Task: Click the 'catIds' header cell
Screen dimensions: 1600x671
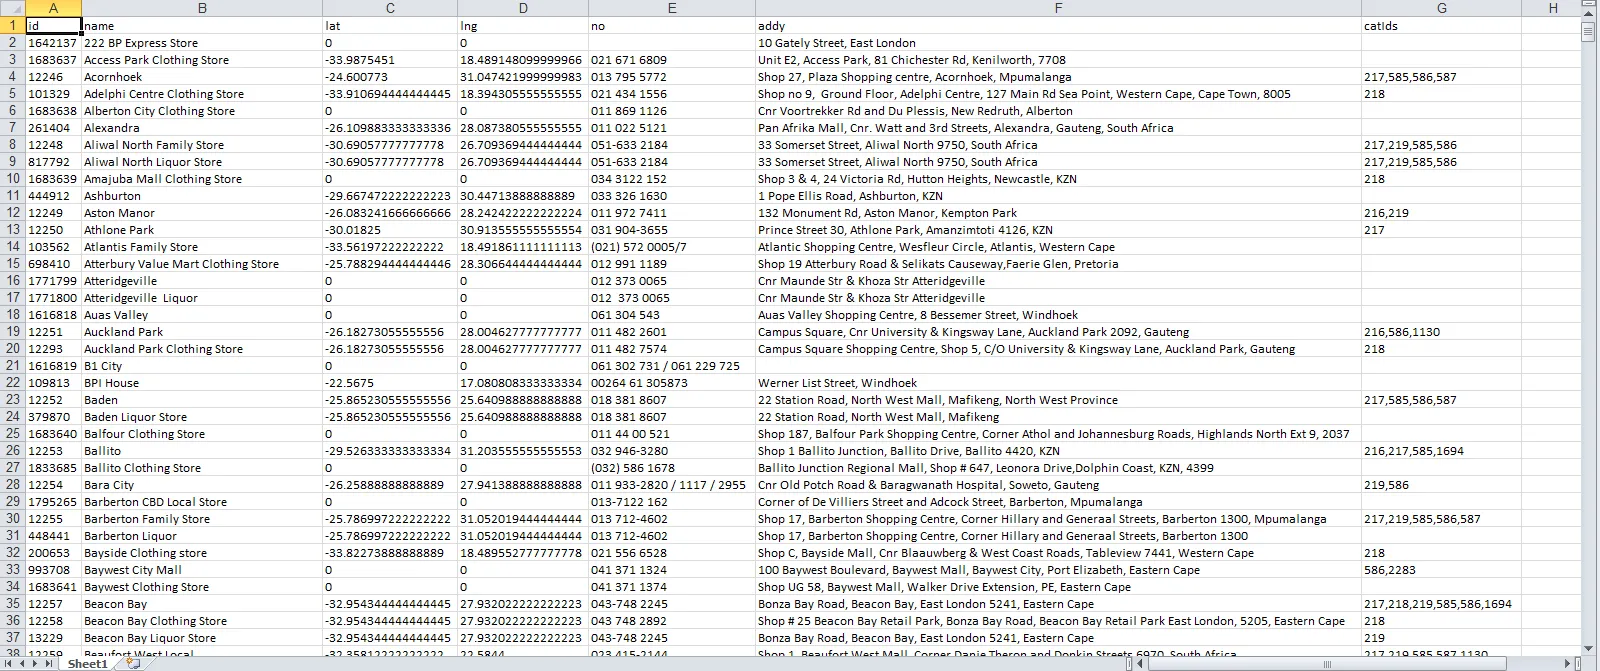Action: pos(1441,26)
